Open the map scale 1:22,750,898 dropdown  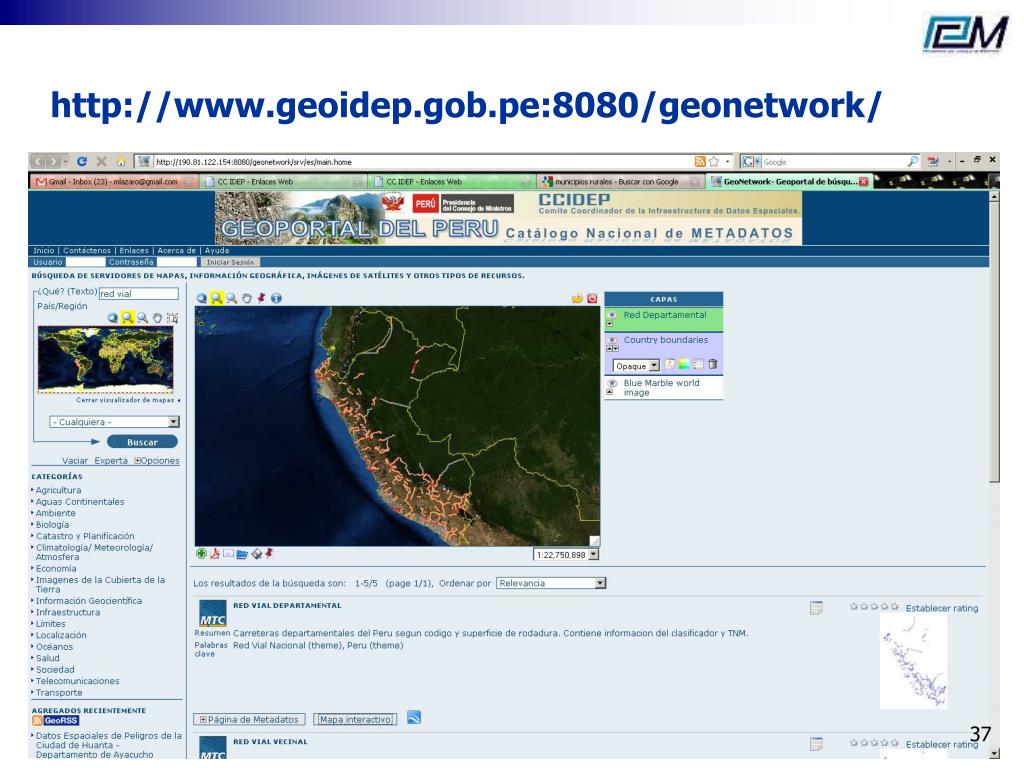click(566, 555)
